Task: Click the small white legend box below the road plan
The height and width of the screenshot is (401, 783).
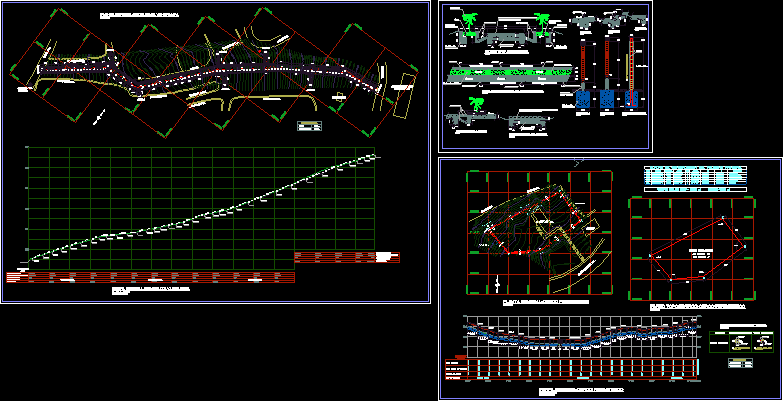Action: point(309,126)
